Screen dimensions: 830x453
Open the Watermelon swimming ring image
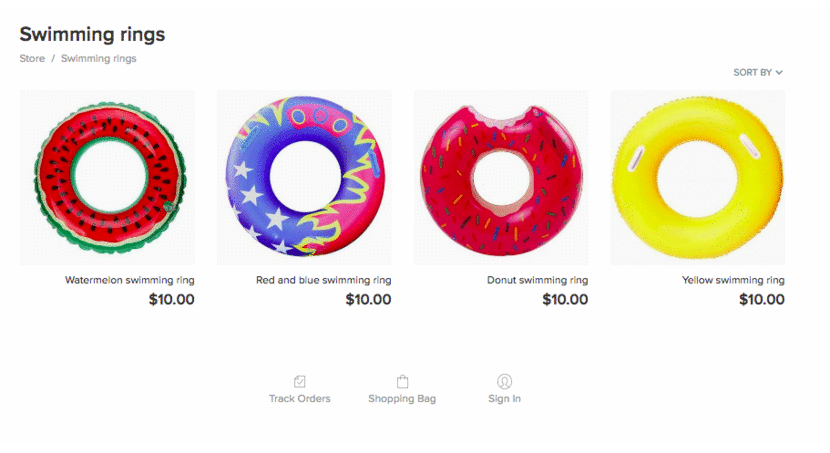pyautogui.click(x=107, y=177)
